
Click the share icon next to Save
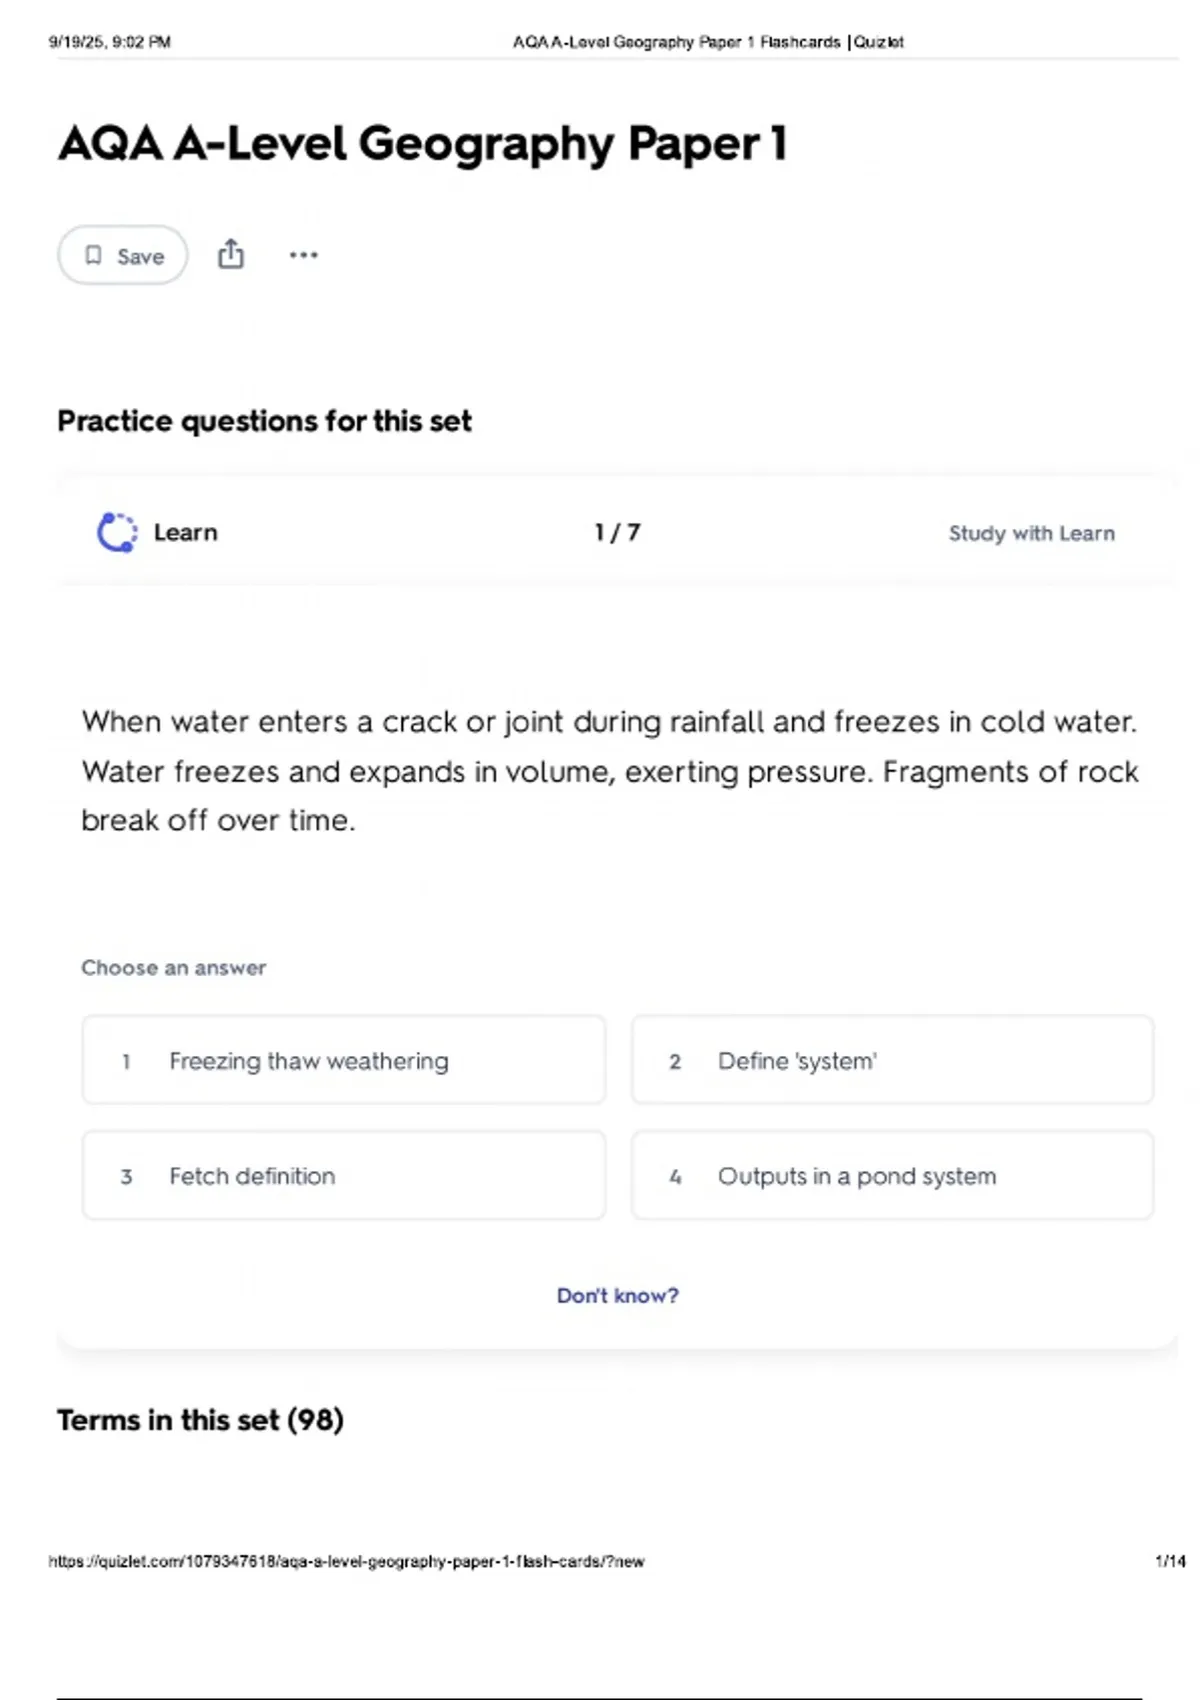click(x=231, y=255)
